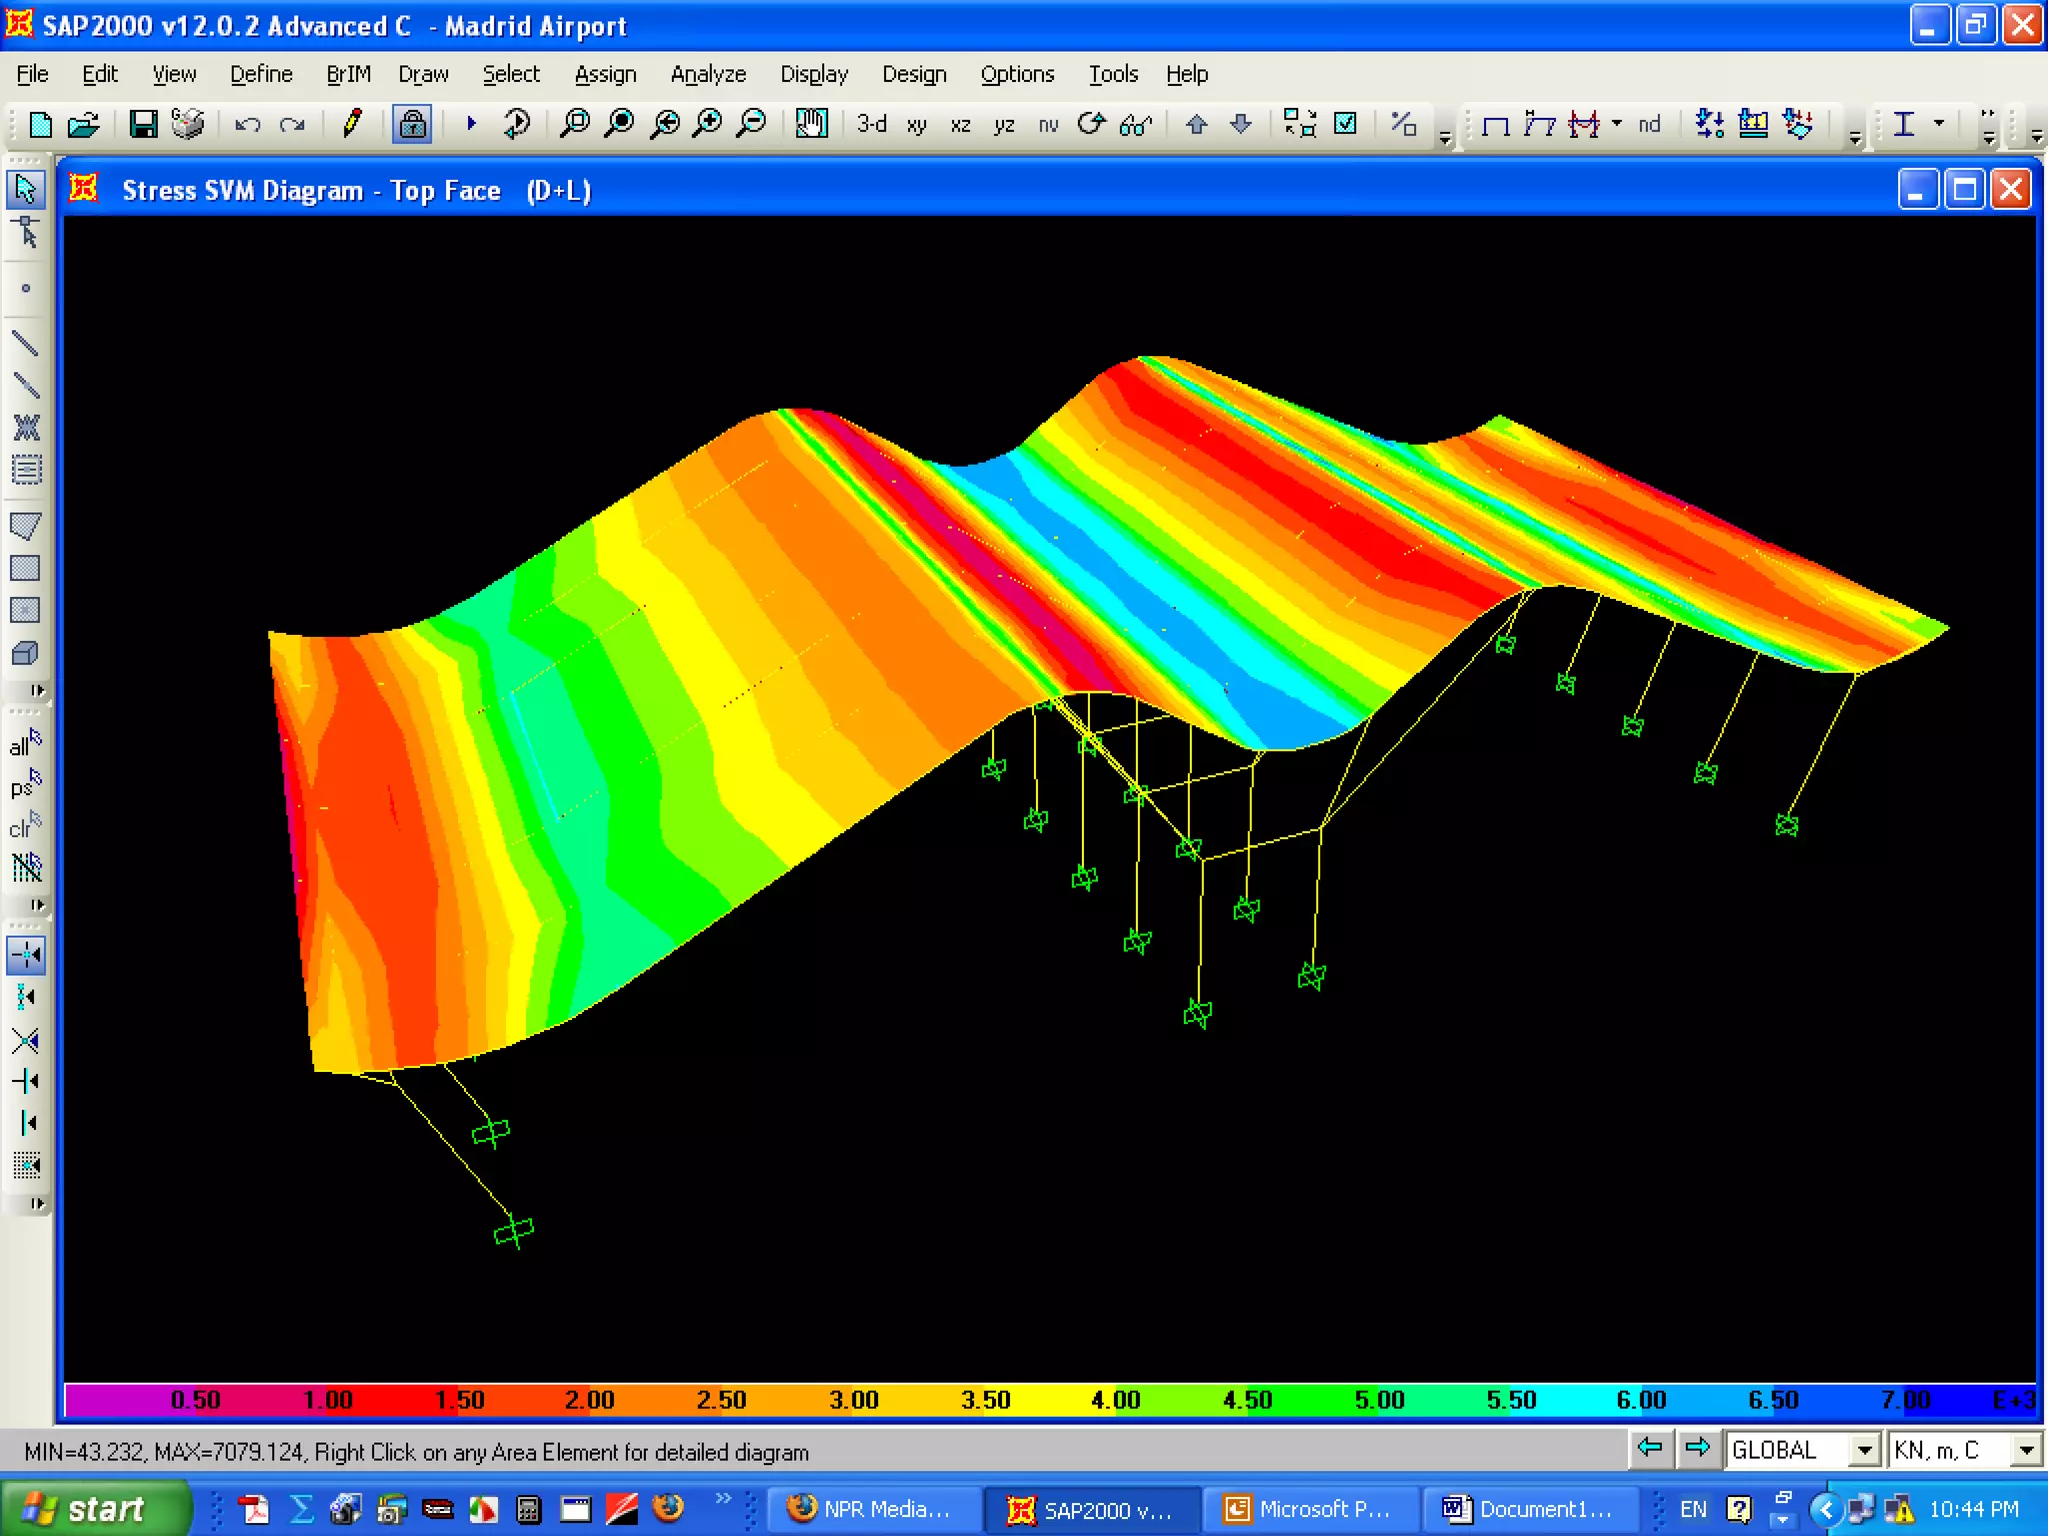Click the Rotate 3D View icon
2048x1536 pixels.
(1091, 124)
